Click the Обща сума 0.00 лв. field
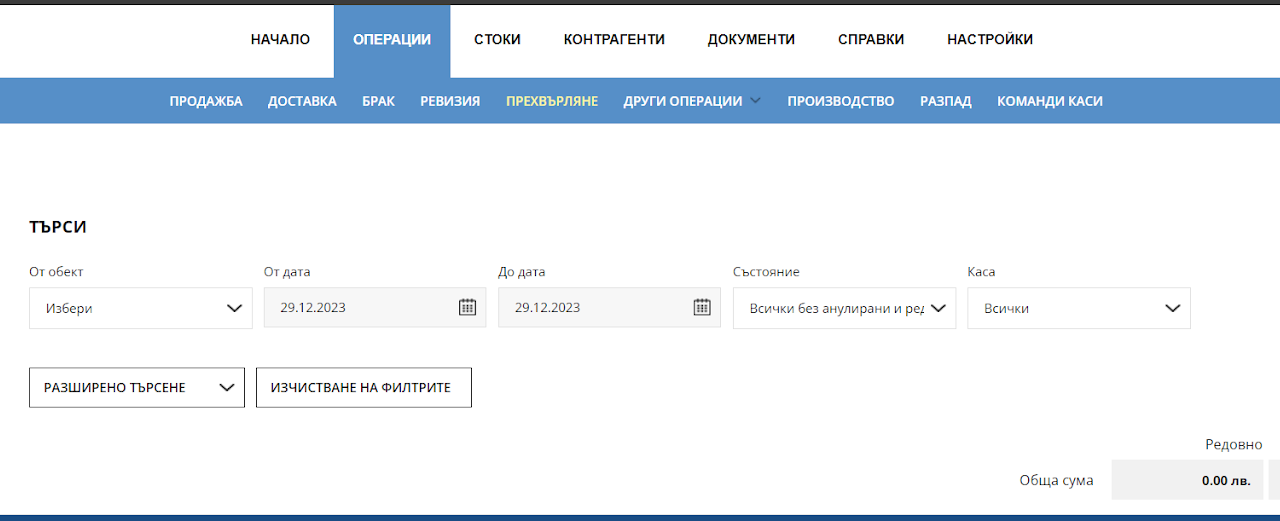1280x521 pixels. click(x=1187, y=480)
